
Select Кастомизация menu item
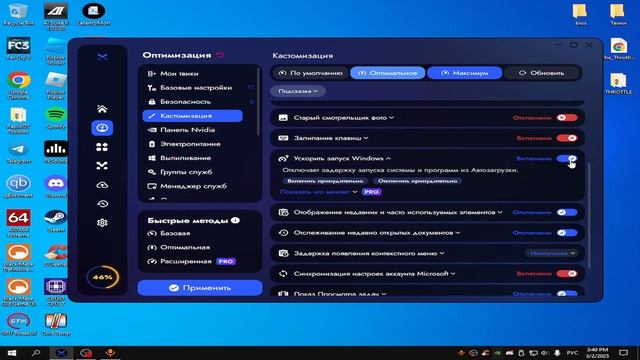193,116
